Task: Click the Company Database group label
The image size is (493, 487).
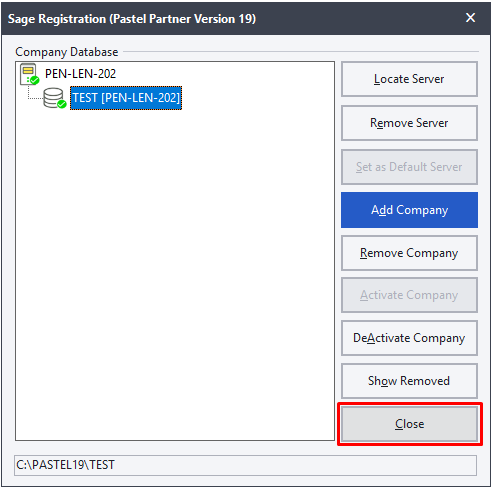Action: coord(67,52)
